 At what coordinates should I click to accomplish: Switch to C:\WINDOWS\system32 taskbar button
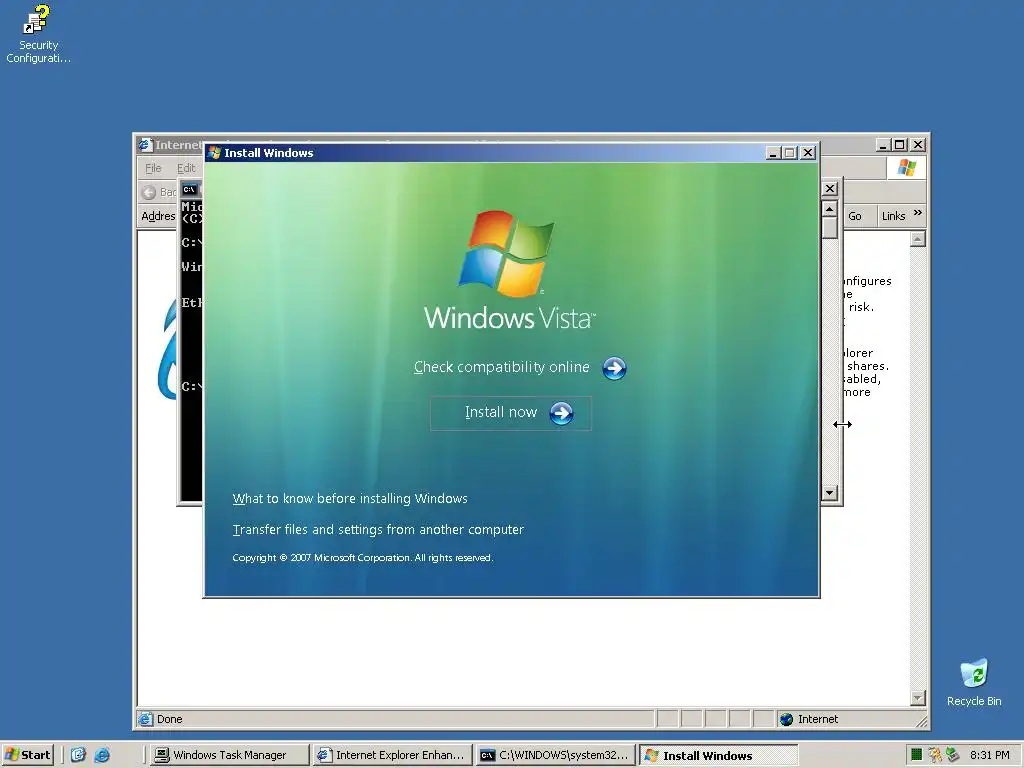(x=554, y=755)
